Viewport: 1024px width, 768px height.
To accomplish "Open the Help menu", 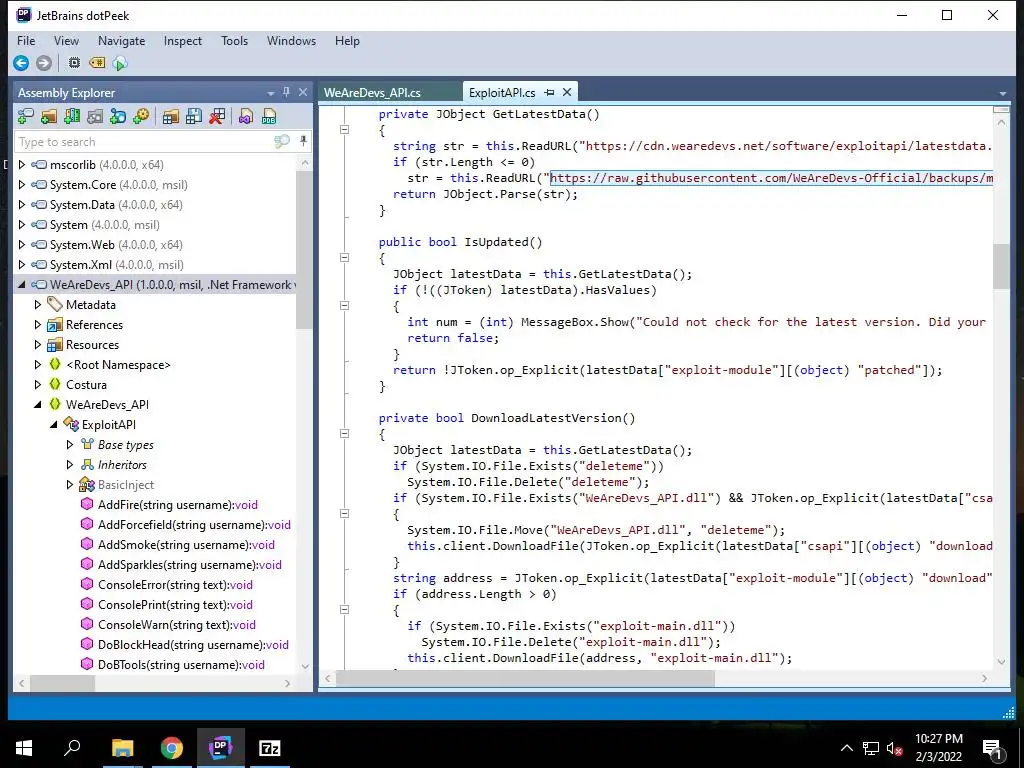I will (x=347, y=40).
